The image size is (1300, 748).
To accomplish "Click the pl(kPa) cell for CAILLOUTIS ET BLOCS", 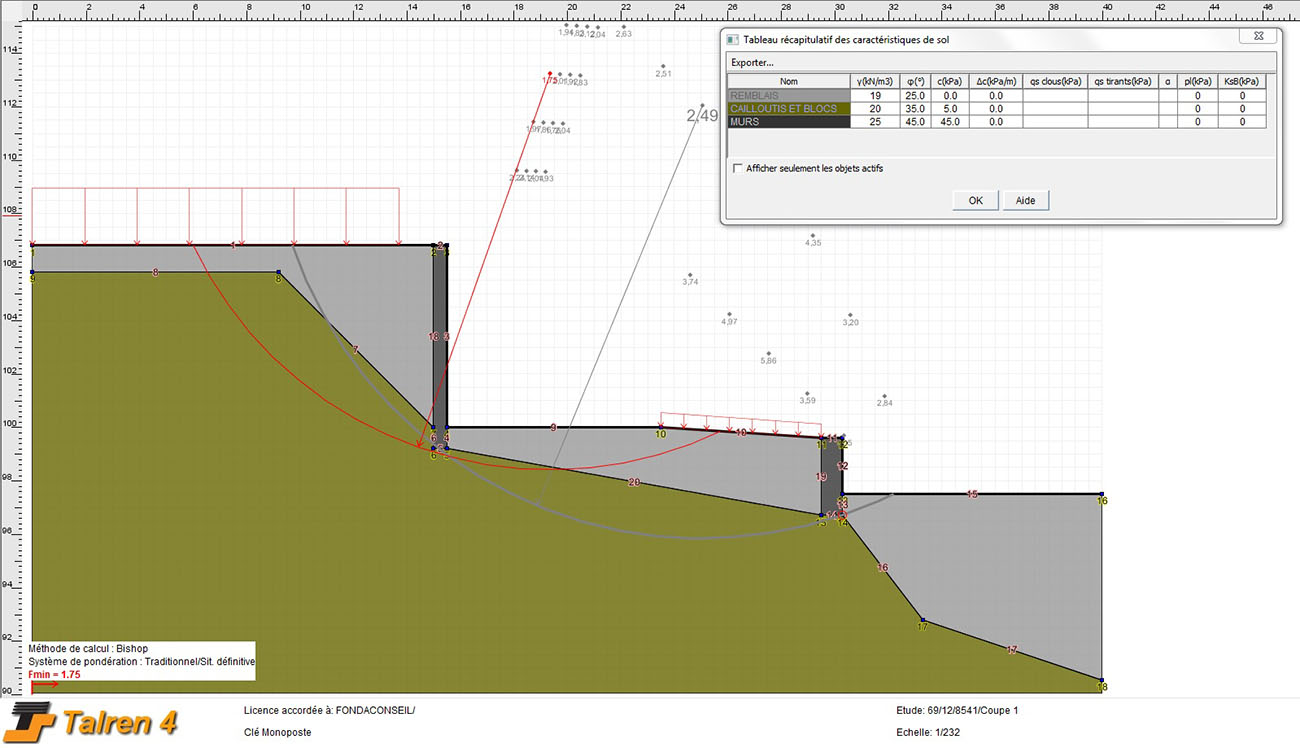I will [x=1197, y=109].
